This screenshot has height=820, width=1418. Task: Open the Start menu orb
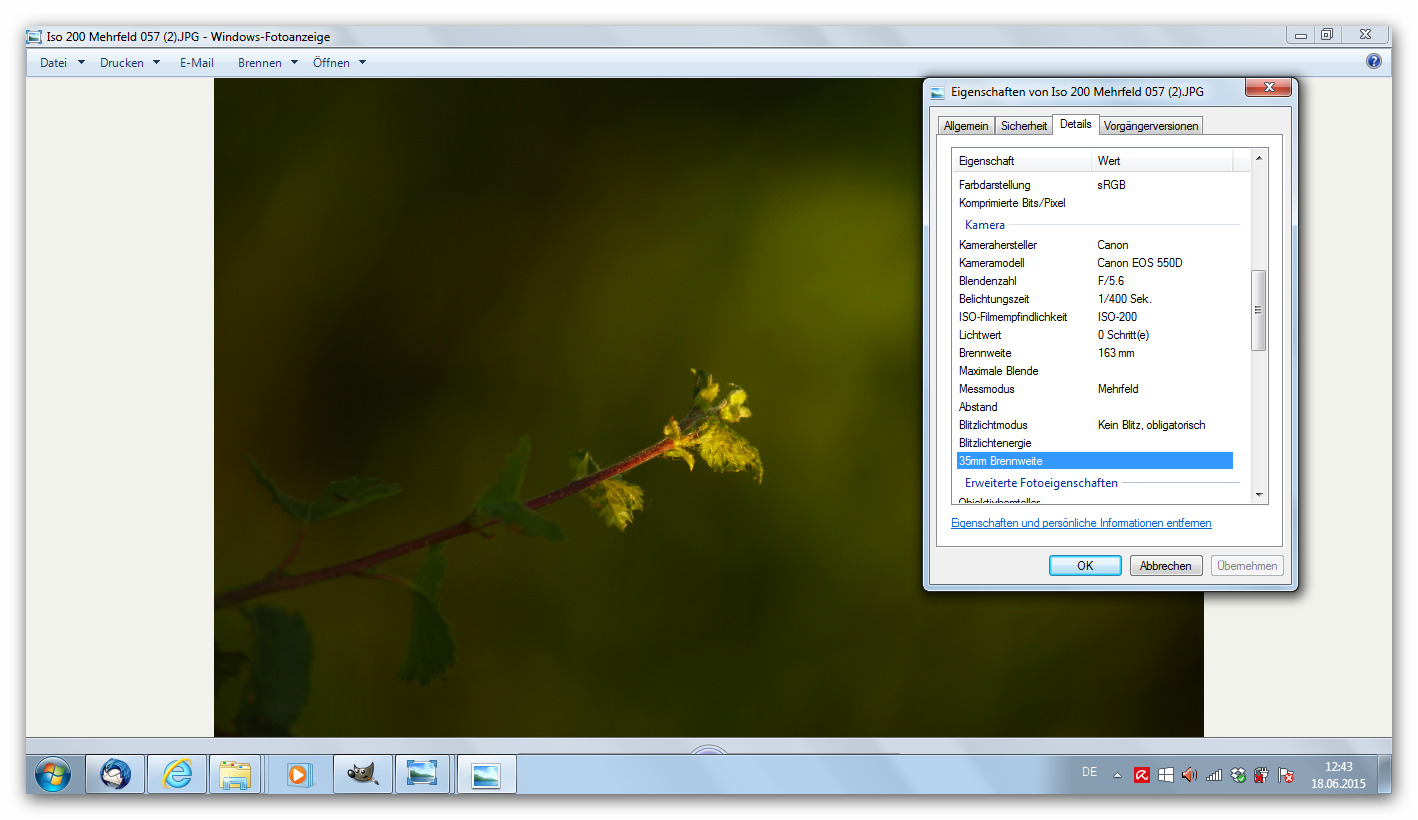(x=53, y=774)
